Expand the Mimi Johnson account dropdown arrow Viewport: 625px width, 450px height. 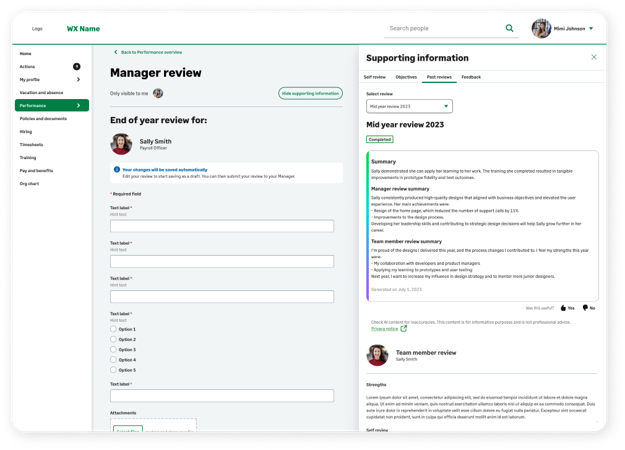[591, 28]
